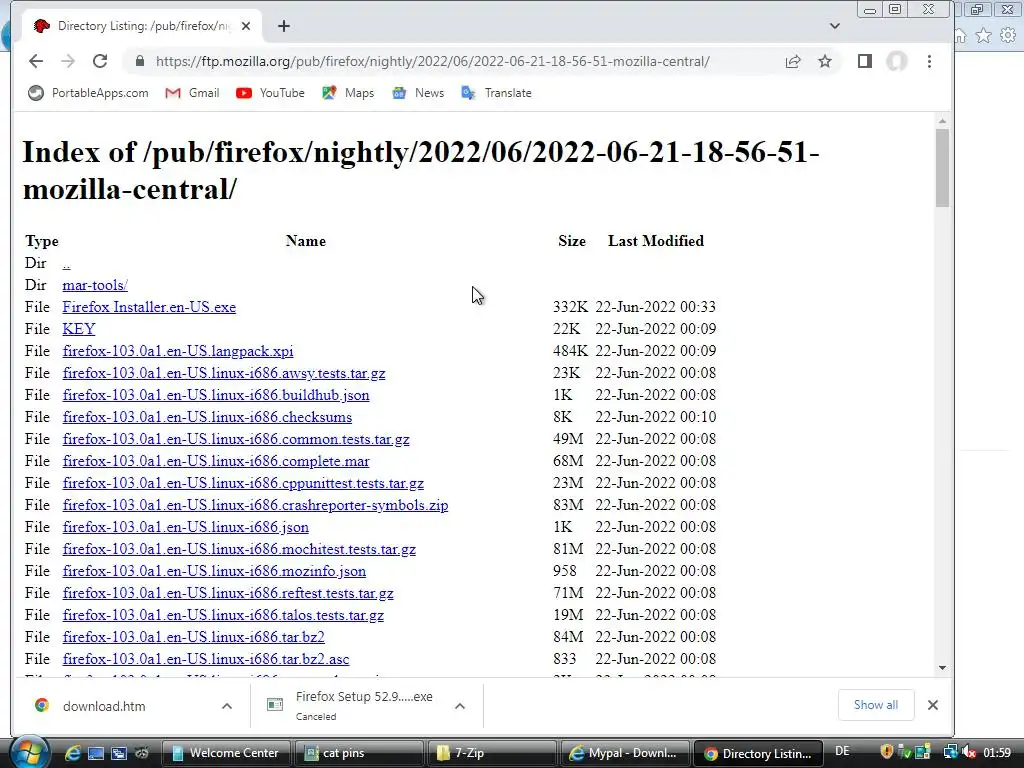The width and height of the screenshot is (1024, 768).
Task: Download linux-i686.common.tests.tar.gz
Action: [x=236, y=439]
